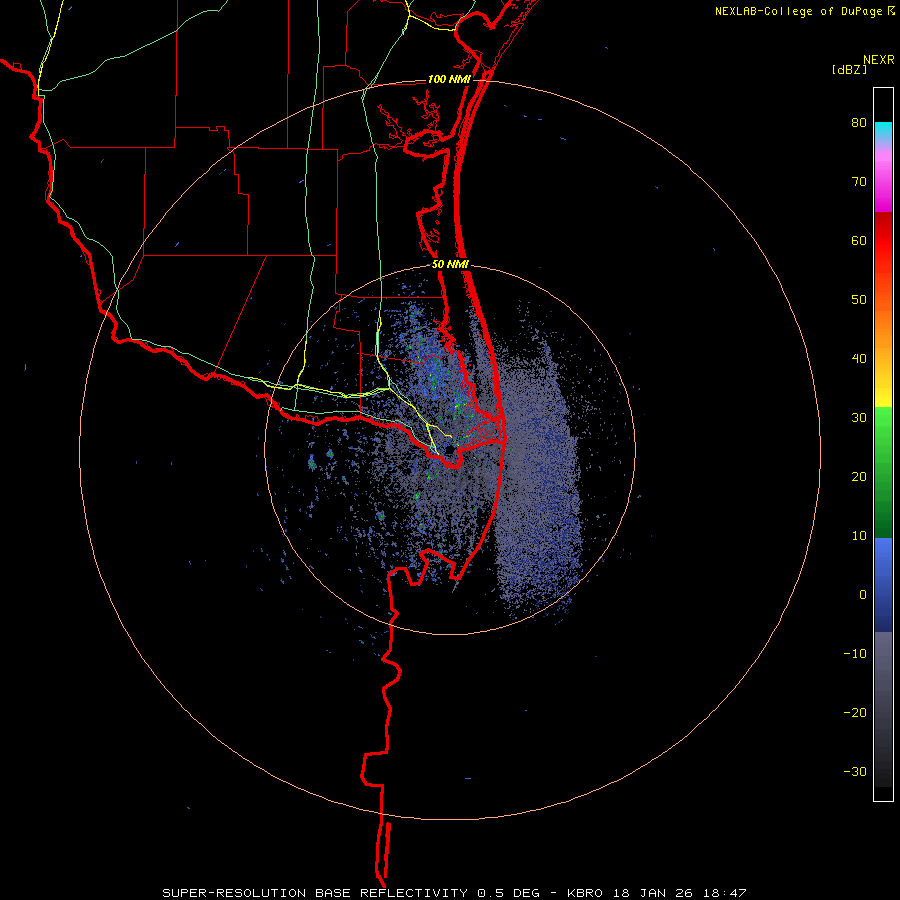Click the green segment of the color bar

[883, 472]
